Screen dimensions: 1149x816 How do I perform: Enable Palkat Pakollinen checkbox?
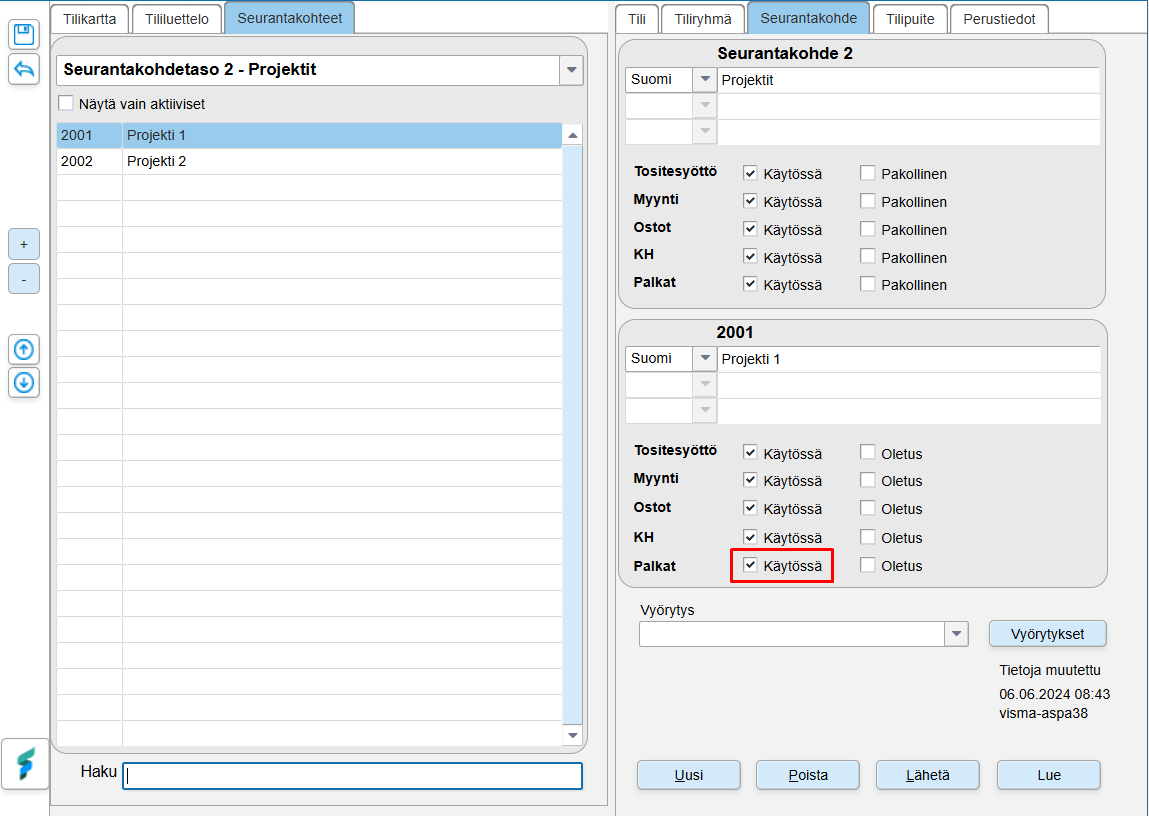coord(868,284)
